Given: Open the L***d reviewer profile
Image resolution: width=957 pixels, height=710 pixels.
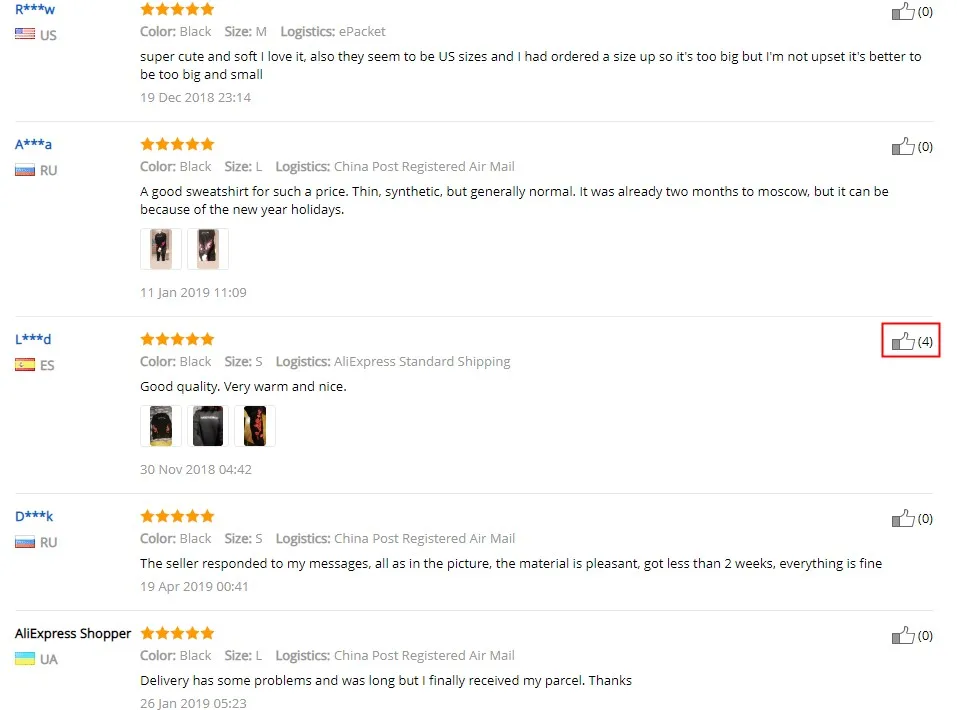Looking at the screenshot, I should [33, 339].
